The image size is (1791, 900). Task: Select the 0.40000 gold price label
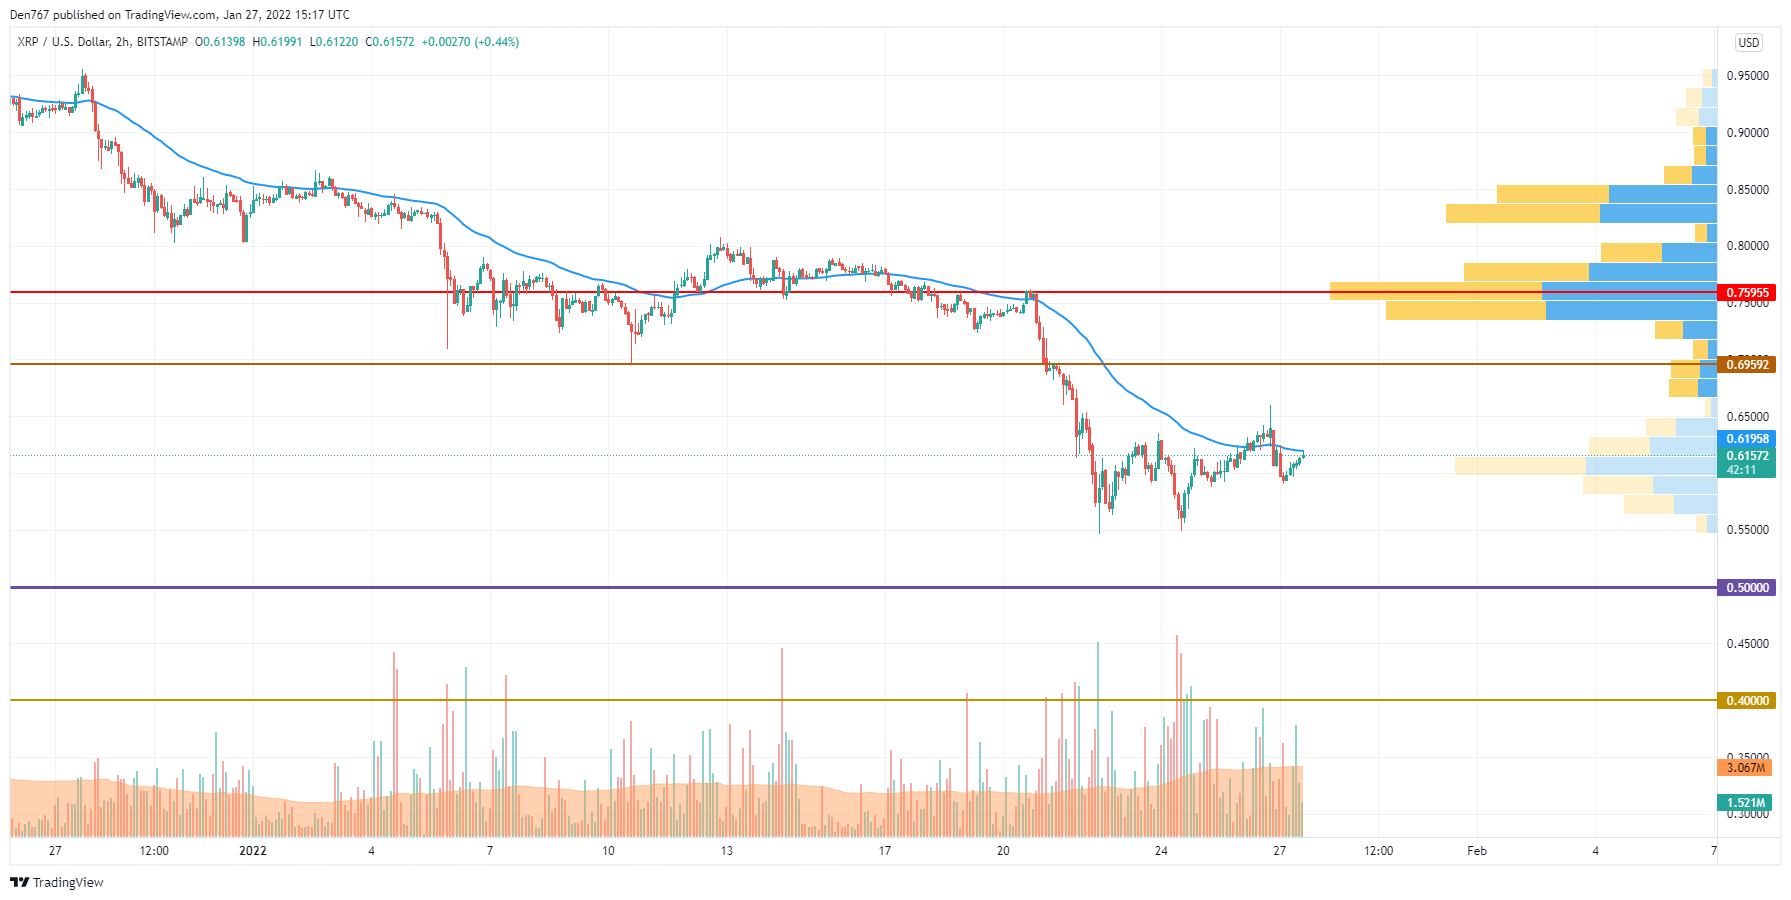pyautogui.click(x=1746, y=700)
